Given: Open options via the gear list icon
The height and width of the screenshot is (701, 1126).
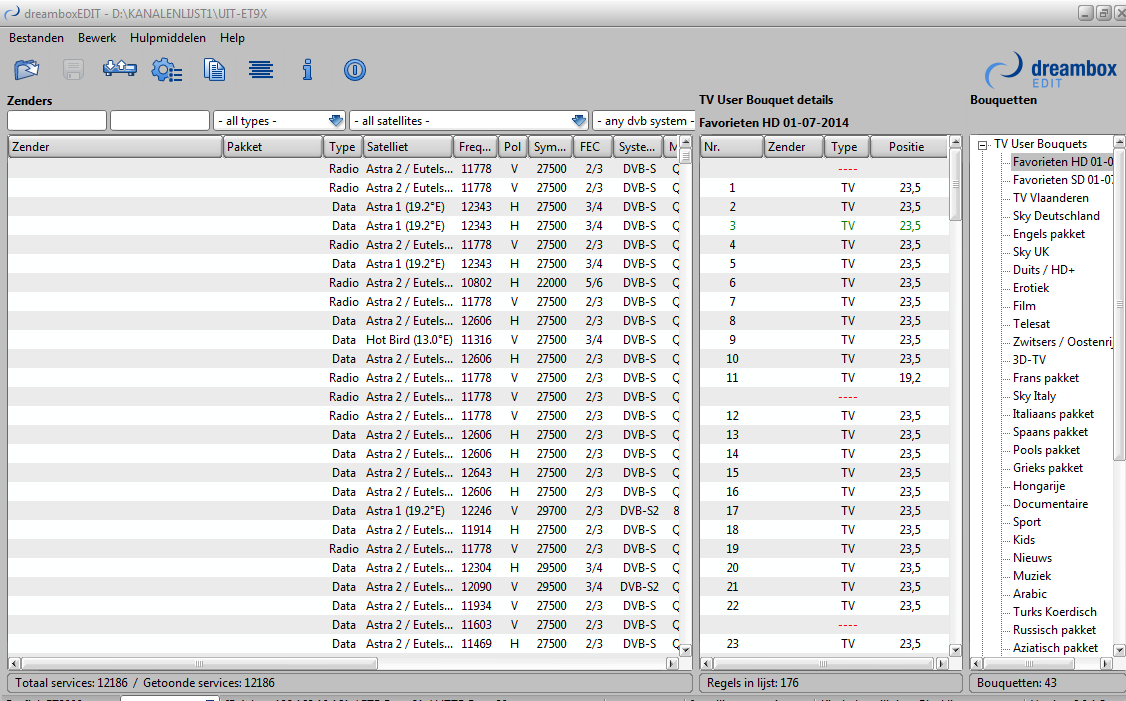Looking at the screenshot, I should (167, 70).
